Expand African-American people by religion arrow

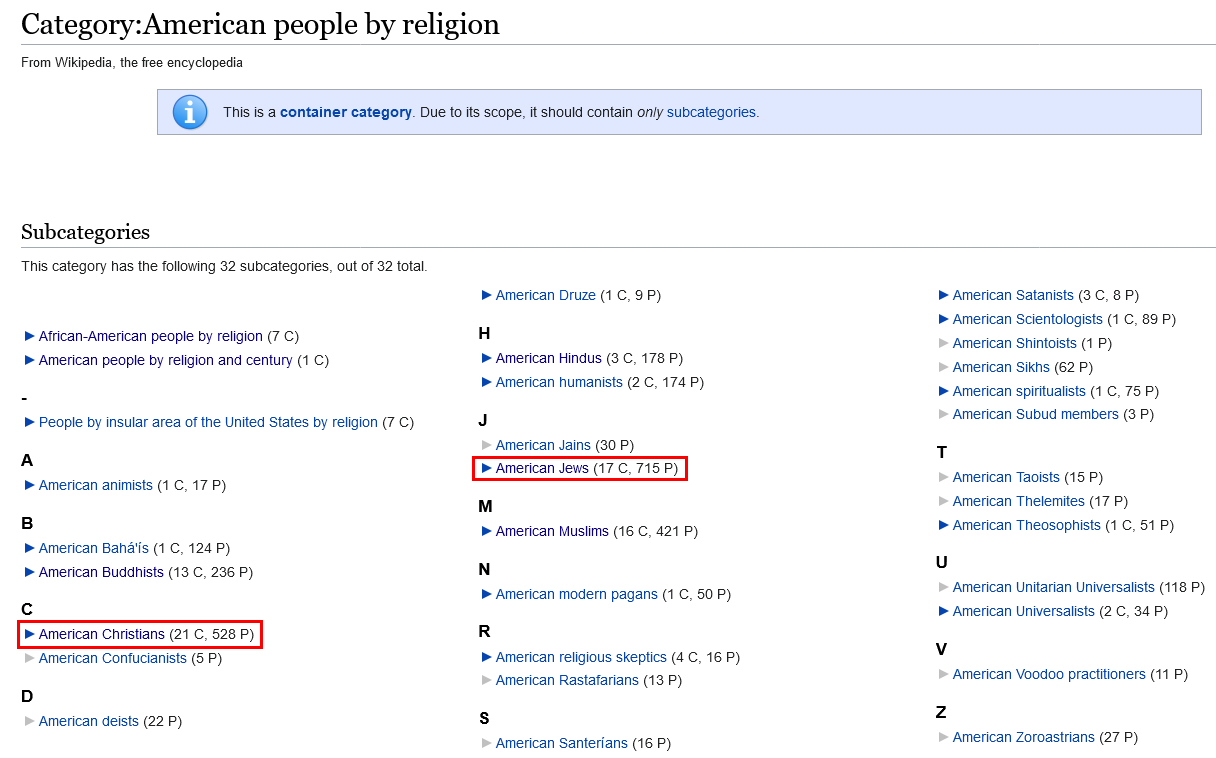pos(30,336)
